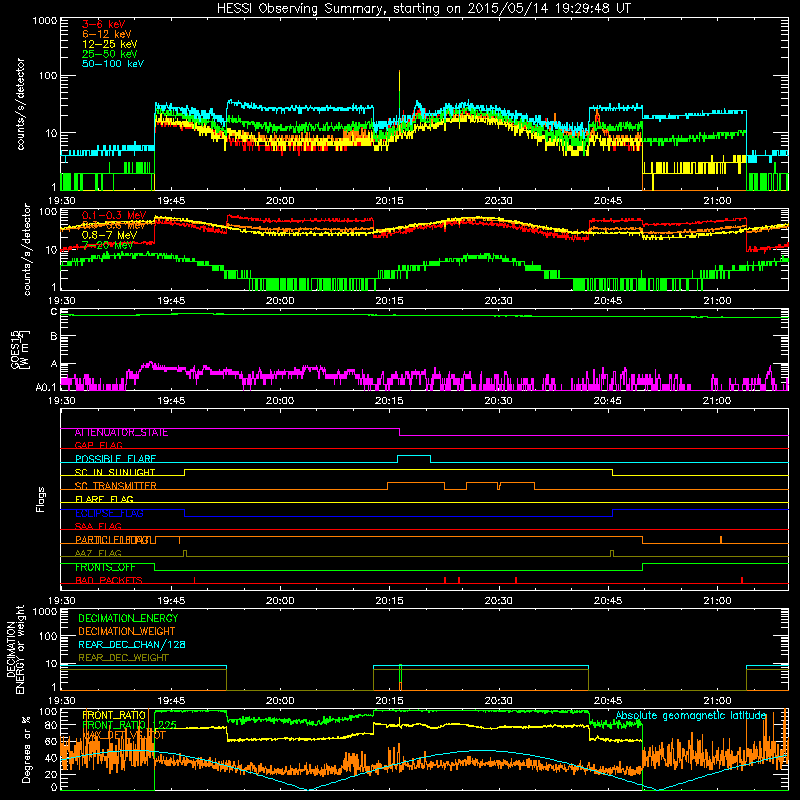The height and width of the screenshot is (800, 800).
Task: Select the FRONTS_OFF flag label
Action: (105, 567)
